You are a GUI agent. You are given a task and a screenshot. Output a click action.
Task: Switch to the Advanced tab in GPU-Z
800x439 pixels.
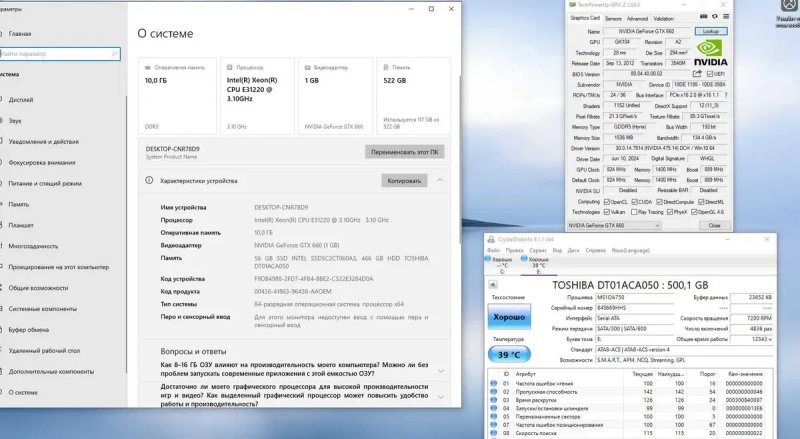637,18
